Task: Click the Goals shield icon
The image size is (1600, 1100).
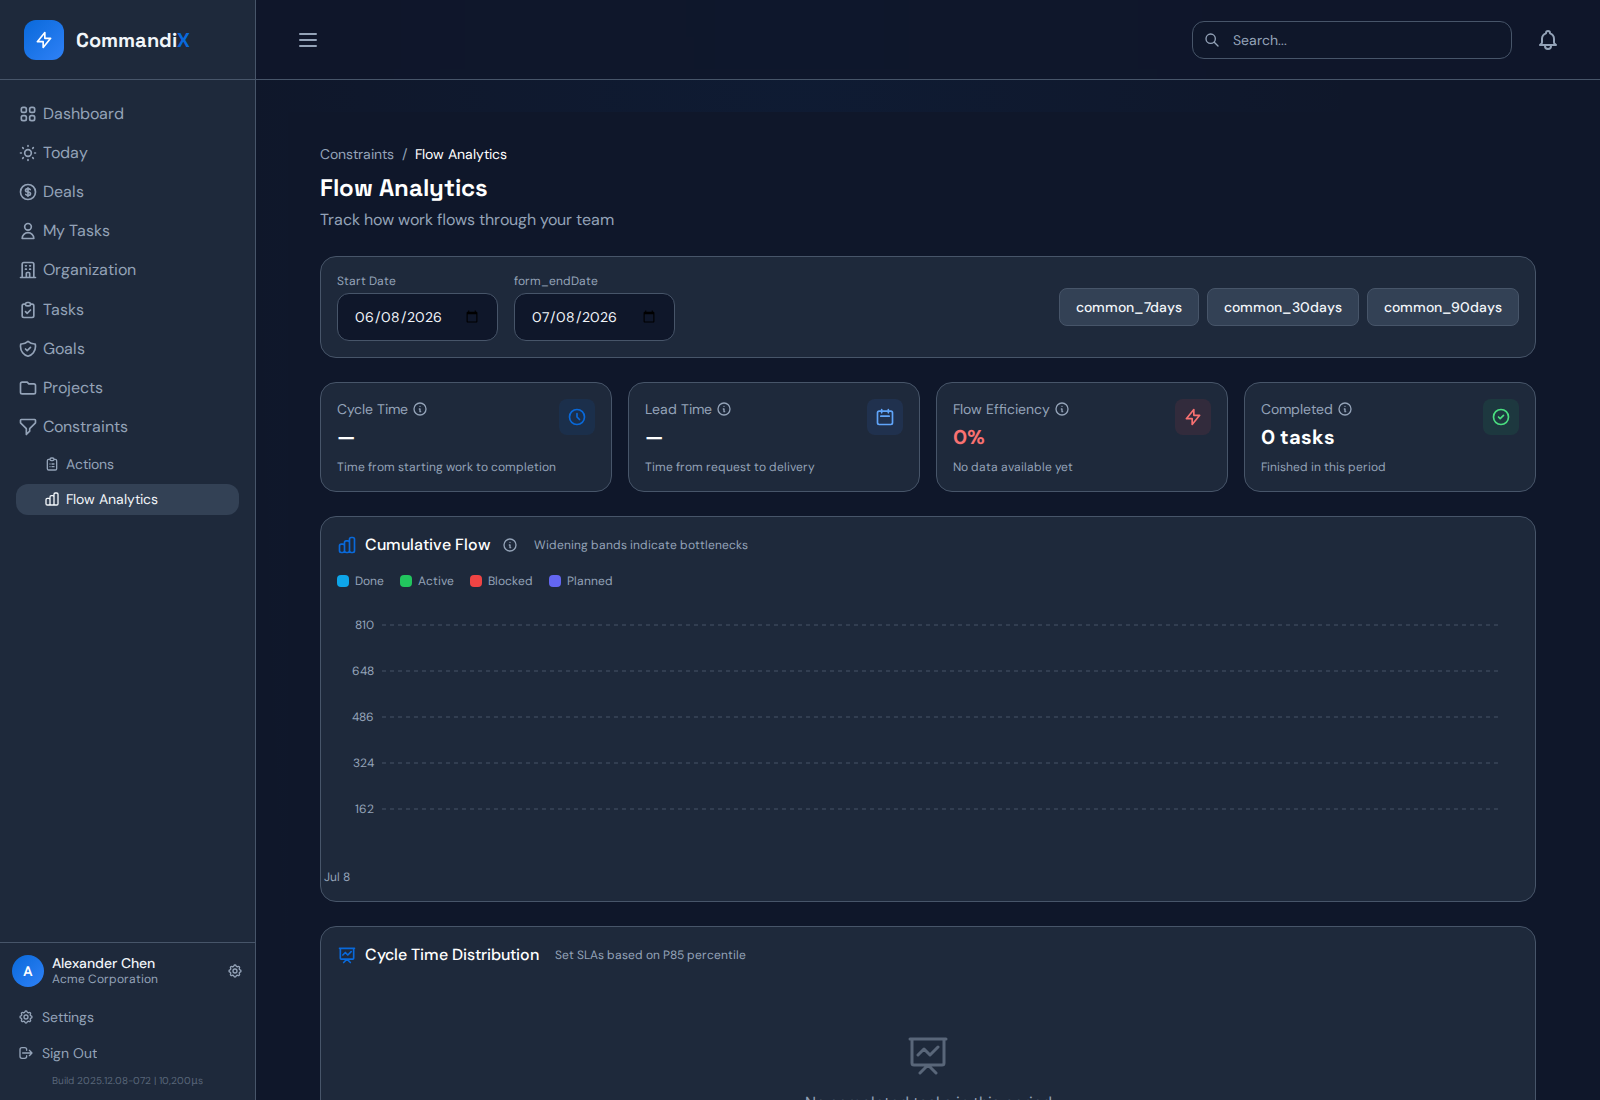Action: coord(28,349)
